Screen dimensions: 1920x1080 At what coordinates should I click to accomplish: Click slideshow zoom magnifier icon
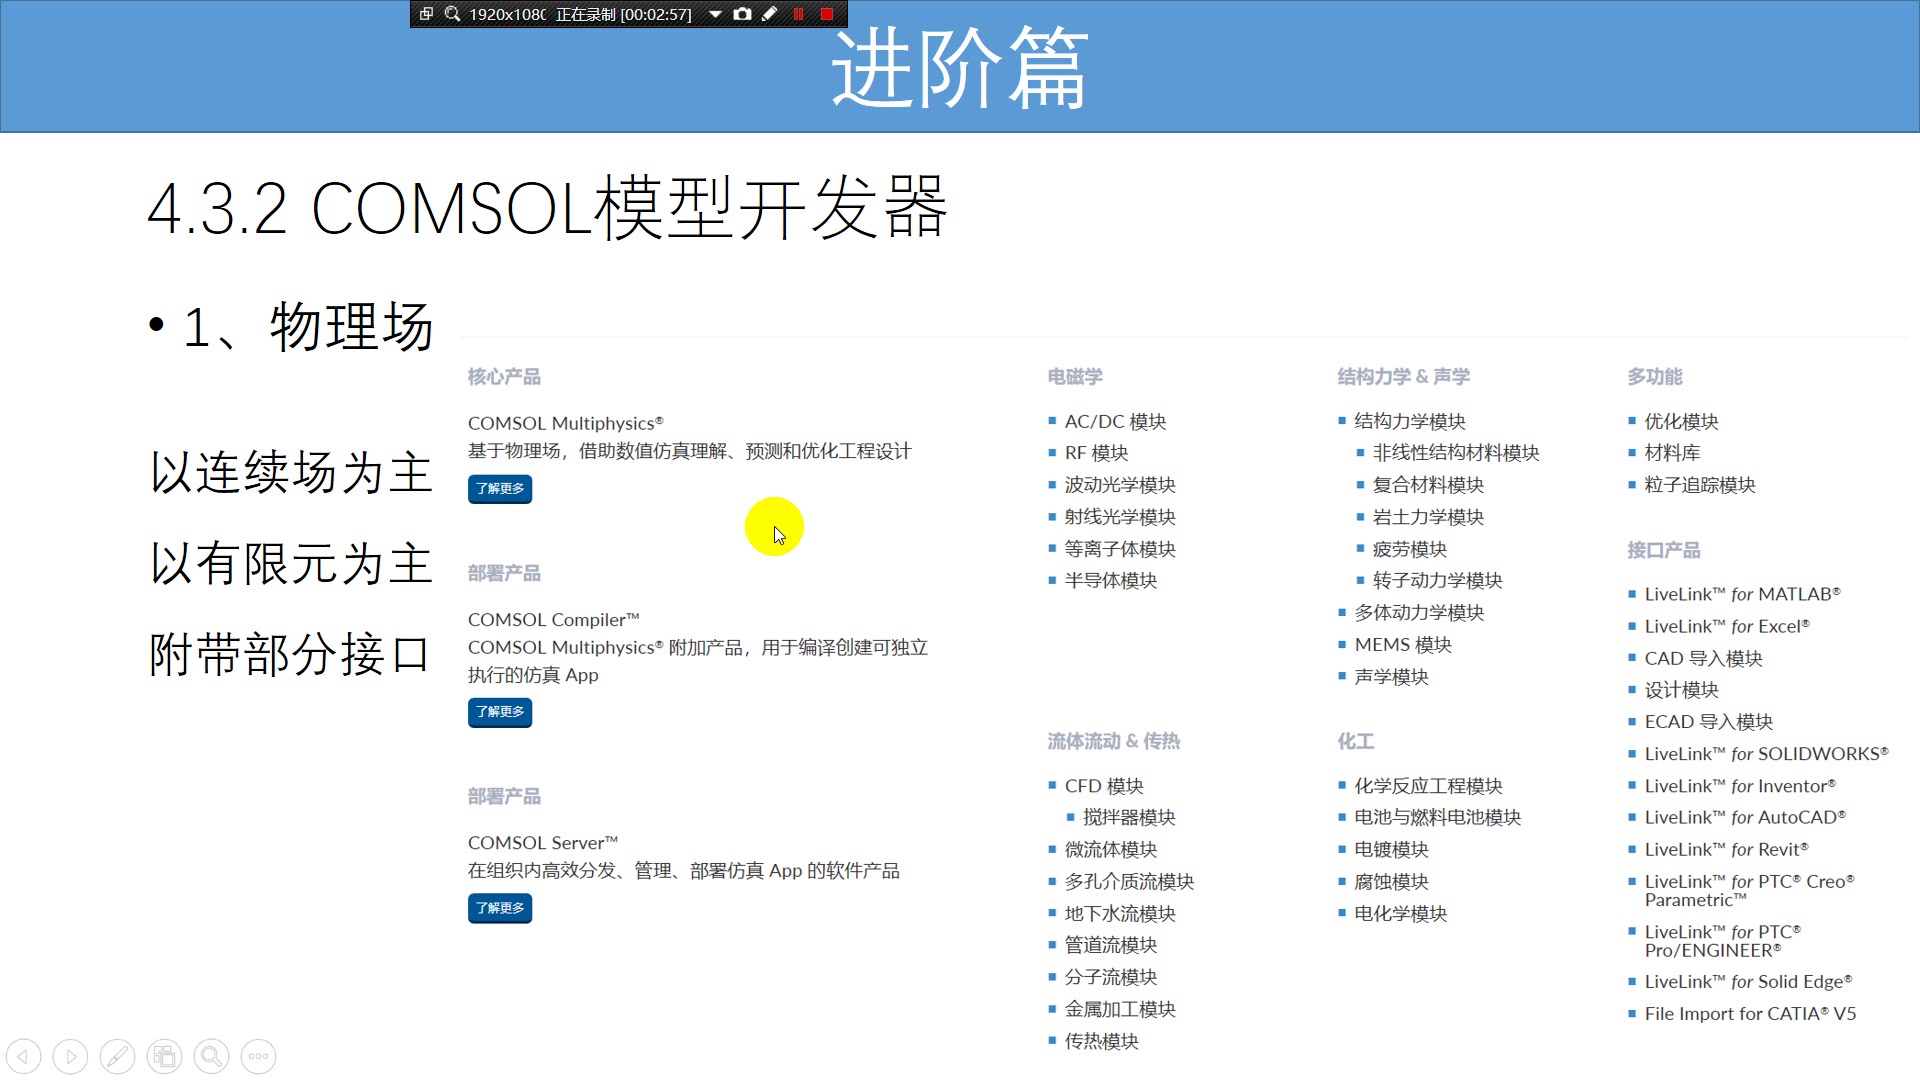click(211, 1056)
